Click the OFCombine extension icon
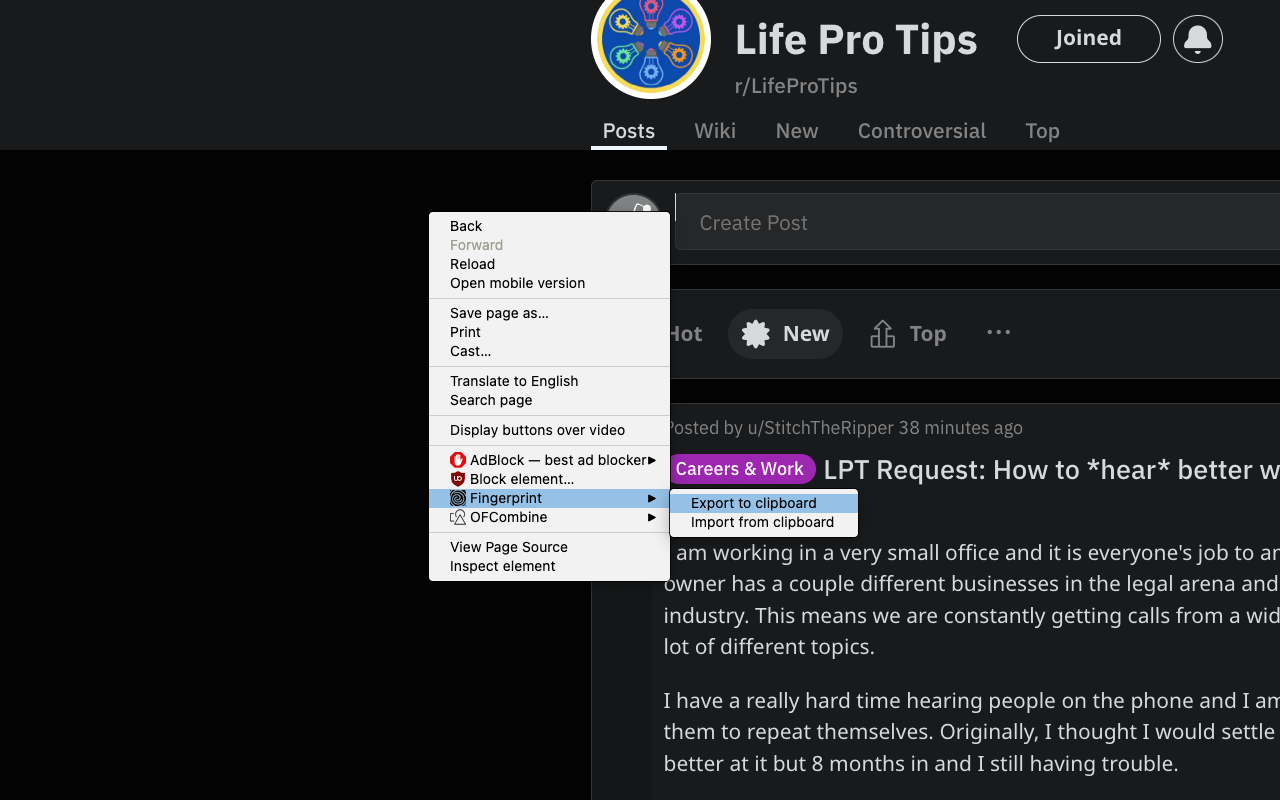Image resolution: width=1280 pixels, height=800 pixels. click(x=458, y=517)
